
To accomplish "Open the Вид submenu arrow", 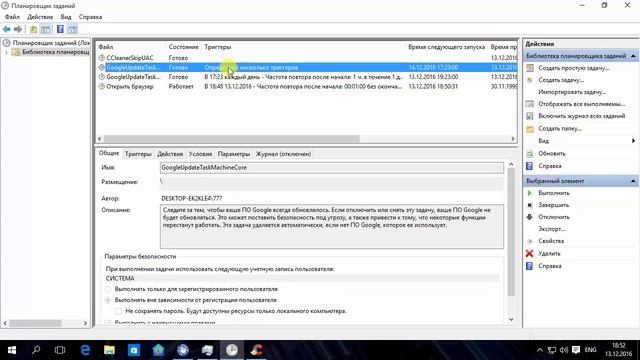I will 633,141.
